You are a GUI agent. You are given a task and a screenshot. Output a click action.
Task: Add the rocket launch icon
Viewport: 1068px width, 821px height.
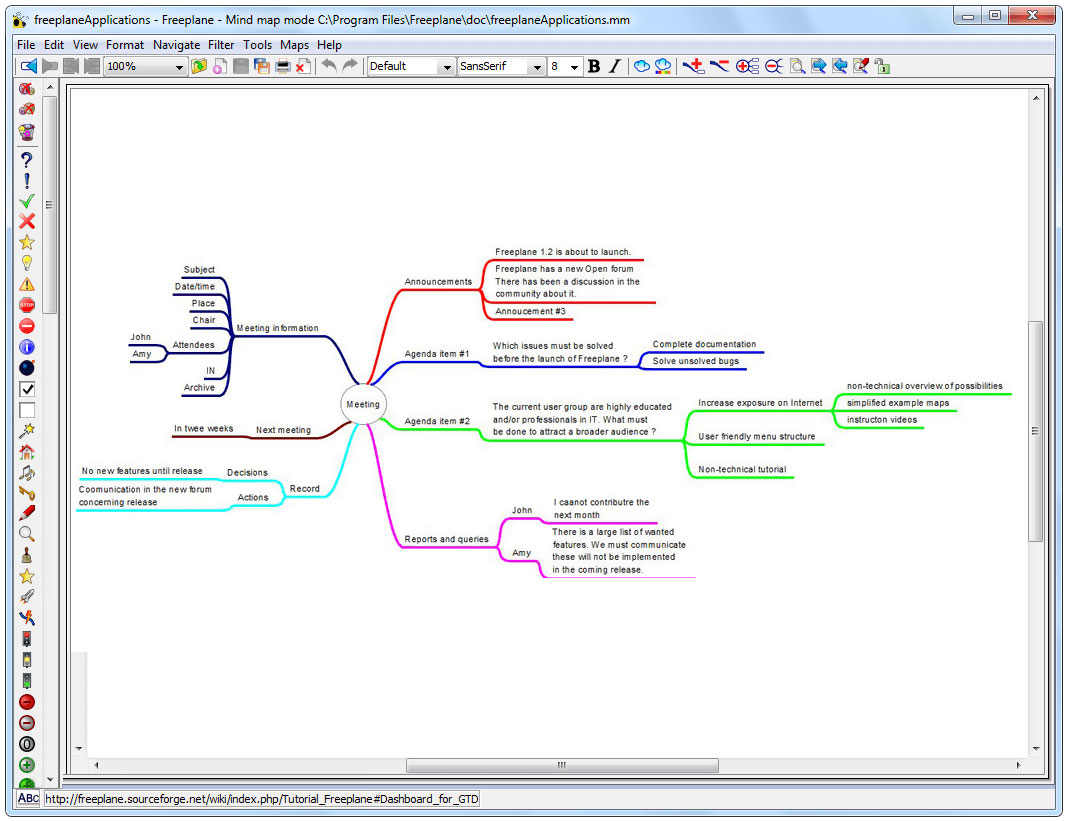[x=27, y=597]
